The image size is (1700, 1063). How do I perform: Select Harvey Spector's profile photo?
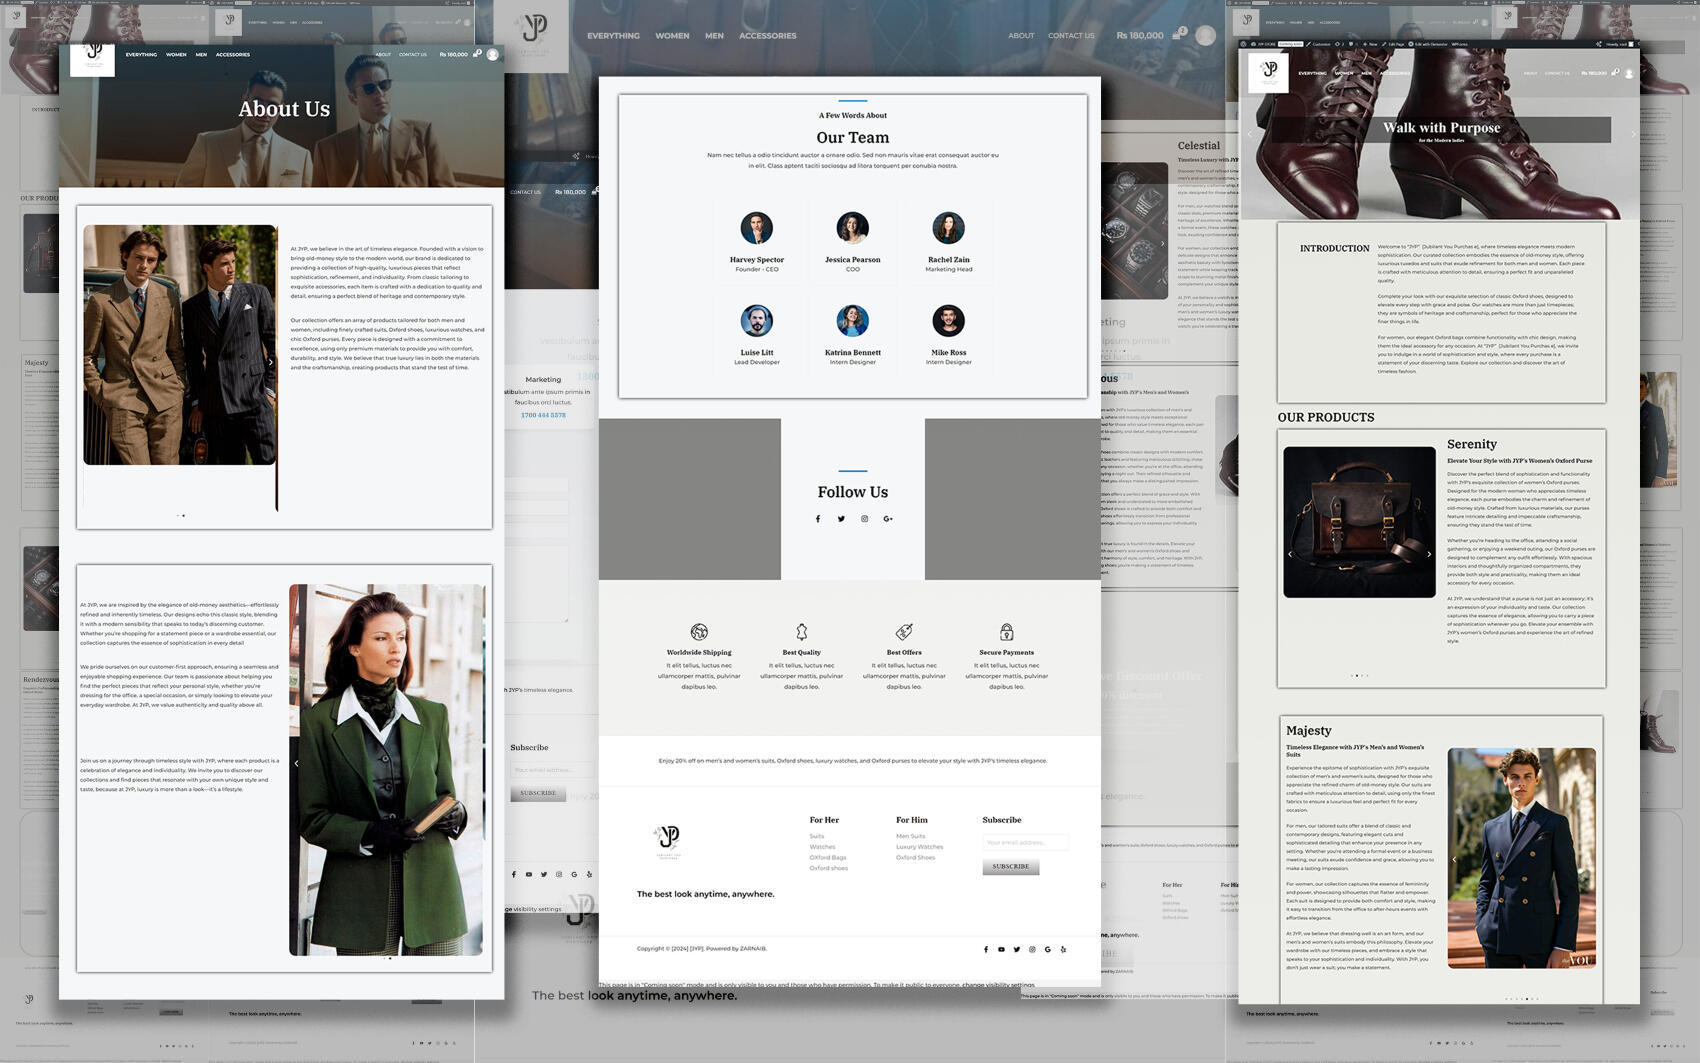(x=756, y=228)
